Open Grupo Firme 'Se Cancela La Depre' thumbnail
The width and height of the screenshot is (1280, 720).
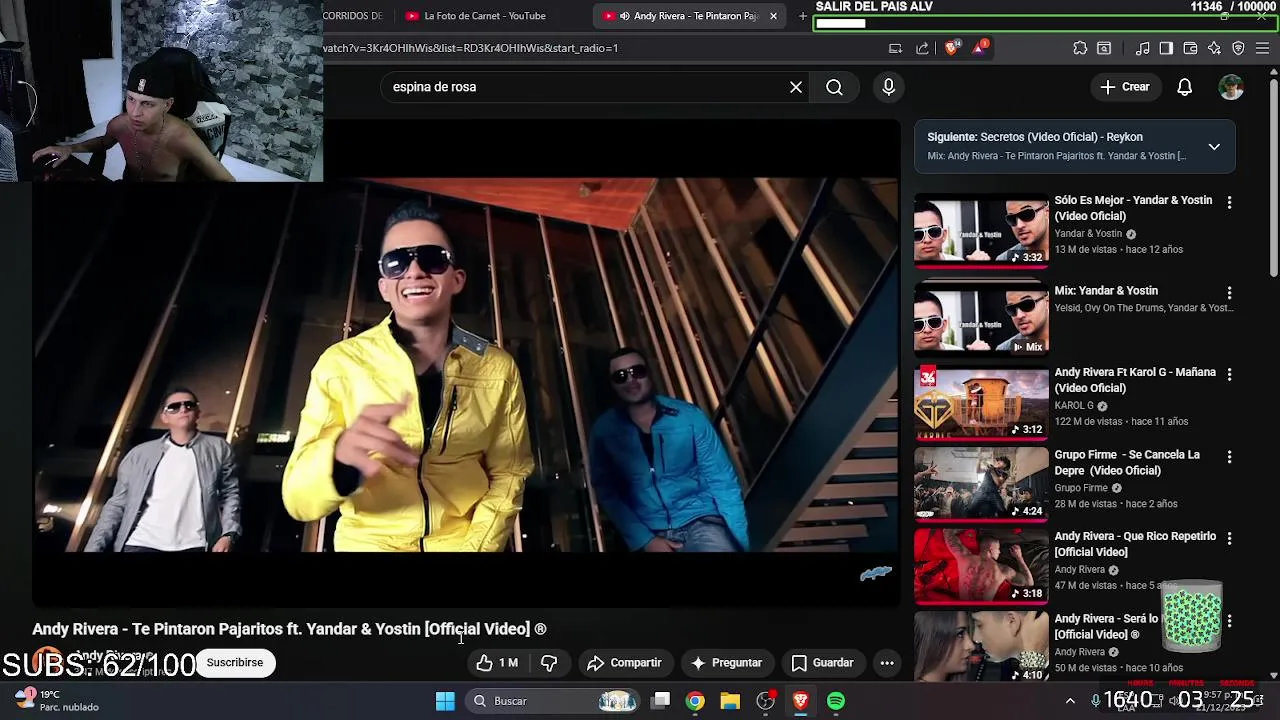point(981,484)
